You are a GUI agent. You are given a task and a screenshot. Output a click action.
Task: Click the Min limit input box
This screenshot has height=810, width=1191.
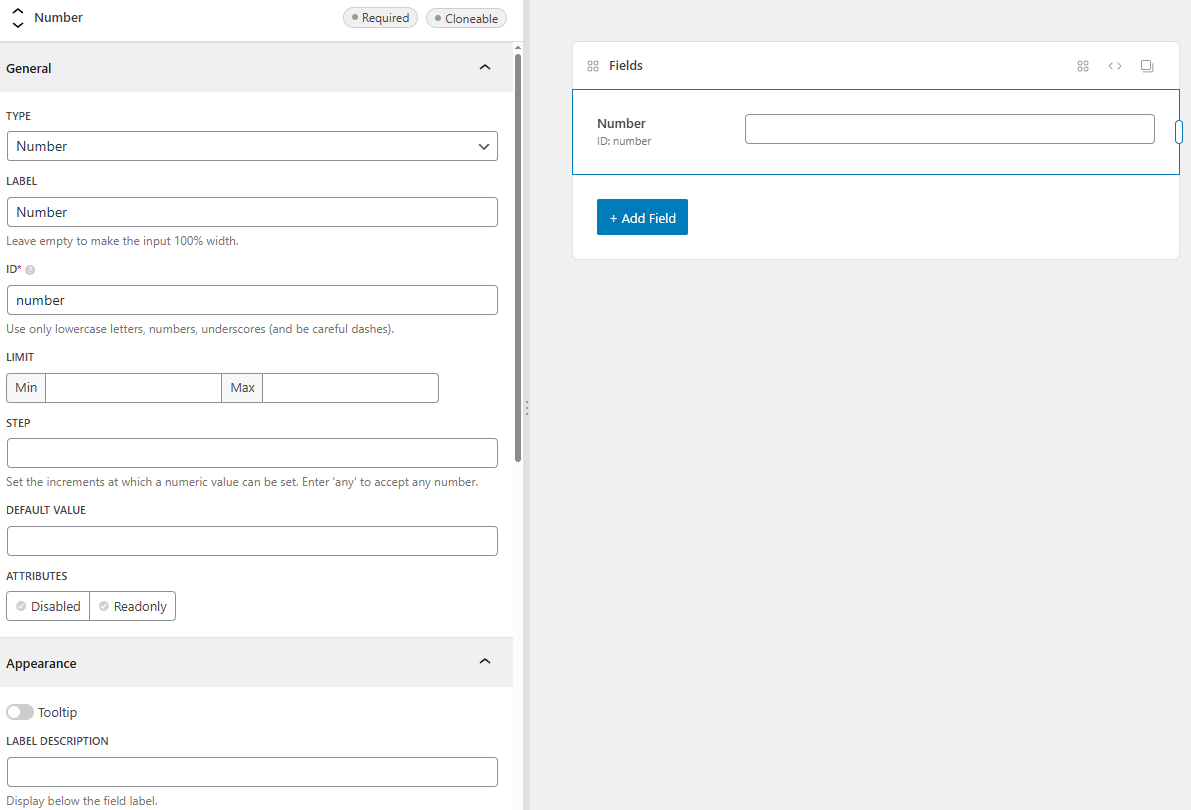click(x=133, y=388)
